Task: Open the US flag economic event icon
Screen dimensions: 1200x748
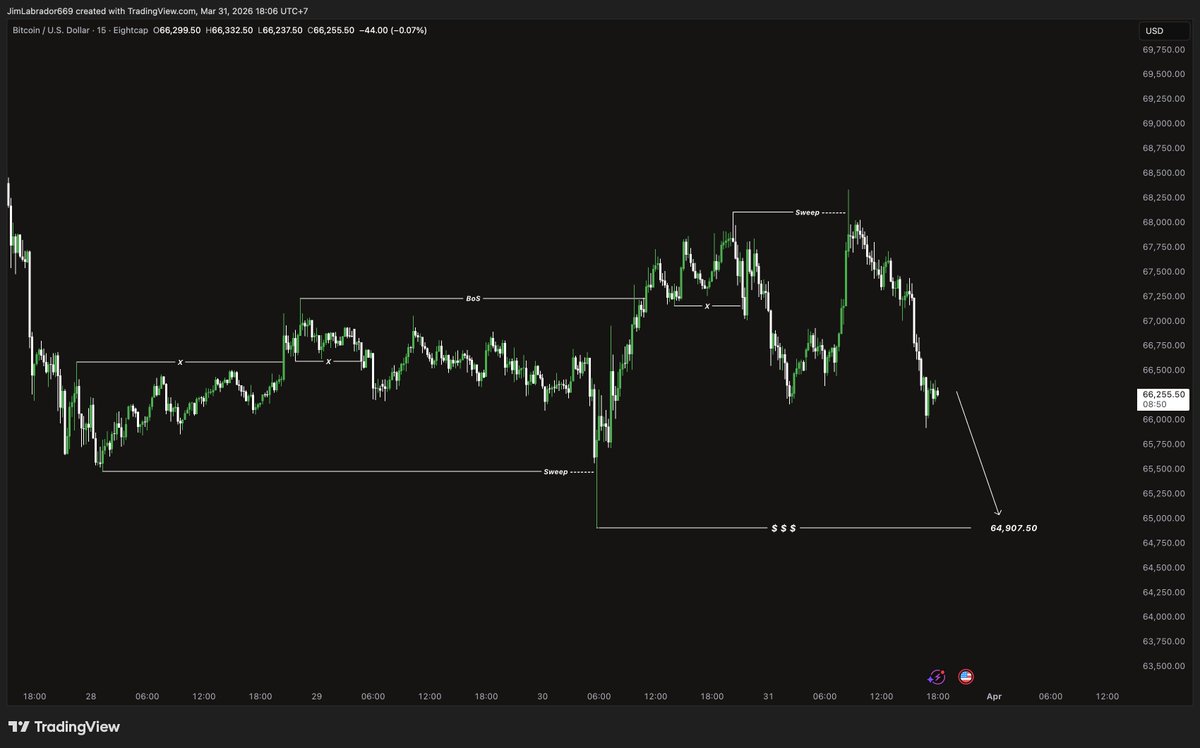Action: [x=966, y=677]
